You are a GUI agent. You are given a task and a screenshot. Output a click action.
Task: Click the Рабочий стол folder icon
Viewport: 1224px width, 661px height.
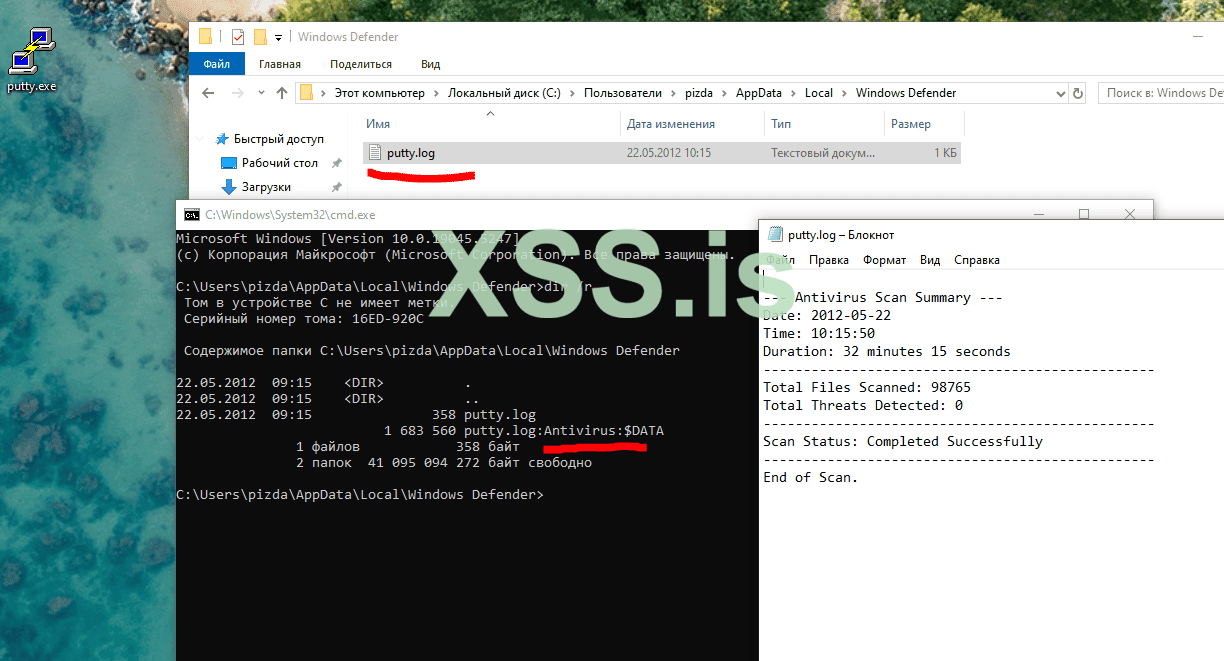[x=229, y=163]
